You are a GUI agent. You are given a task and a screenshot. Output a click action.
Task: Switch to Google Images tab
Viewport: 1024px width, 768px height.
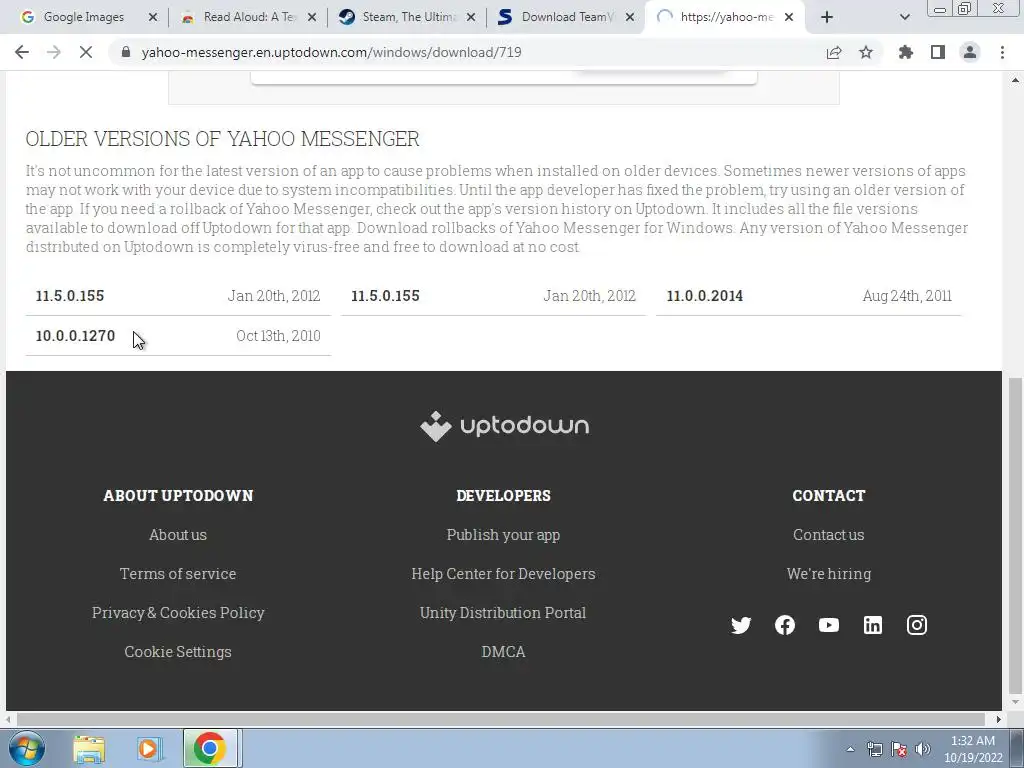pos(84,17)
